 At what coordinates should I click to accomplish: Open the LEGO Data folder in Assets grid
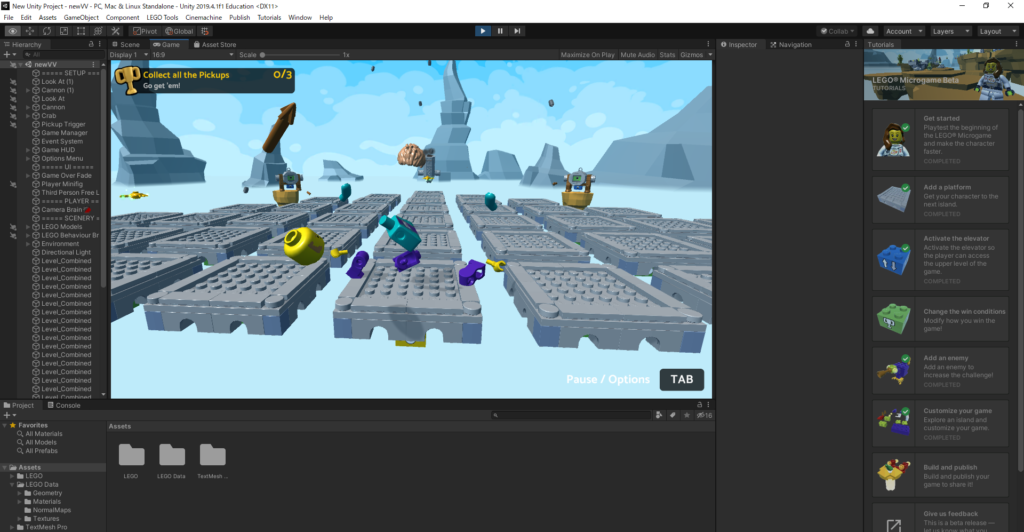tap(171, 461)
